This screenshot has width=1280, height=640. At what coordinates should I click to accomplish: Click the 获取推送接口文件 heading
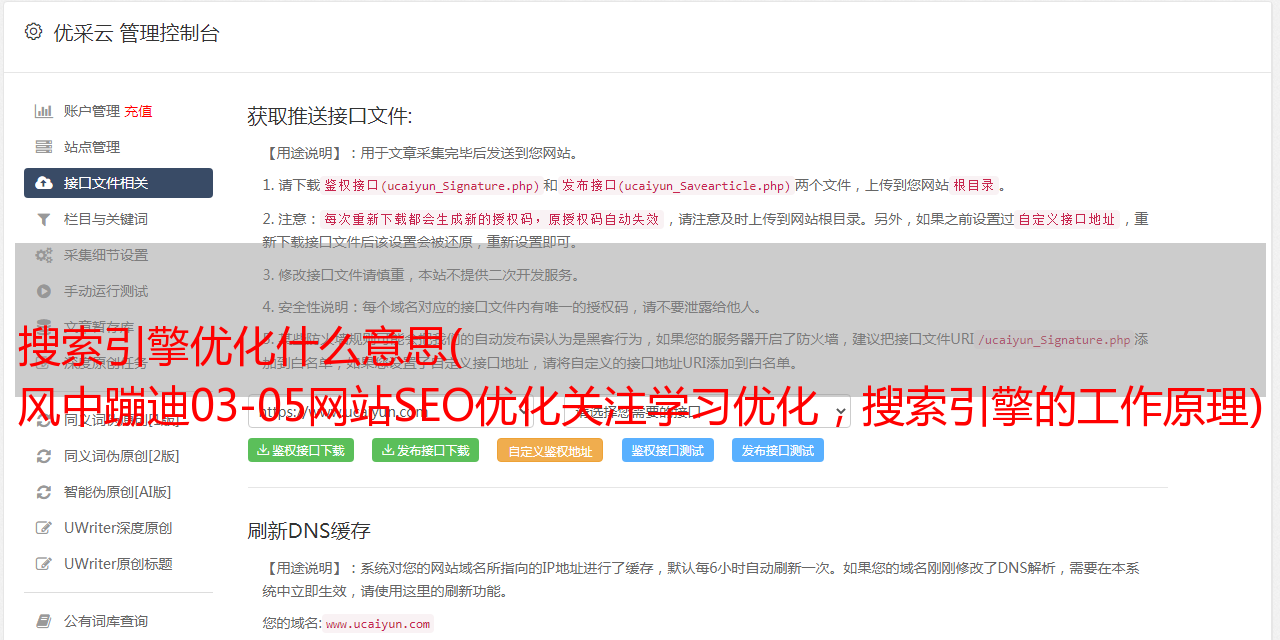click(330, 116)
